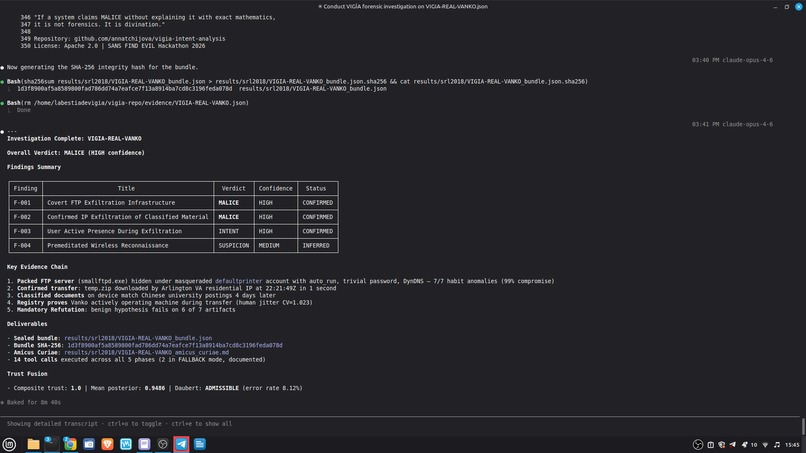The height and width of the screenshot is (453, 806).
Task: Open the Amicus Curiae markdown file path
Action: 146,353
